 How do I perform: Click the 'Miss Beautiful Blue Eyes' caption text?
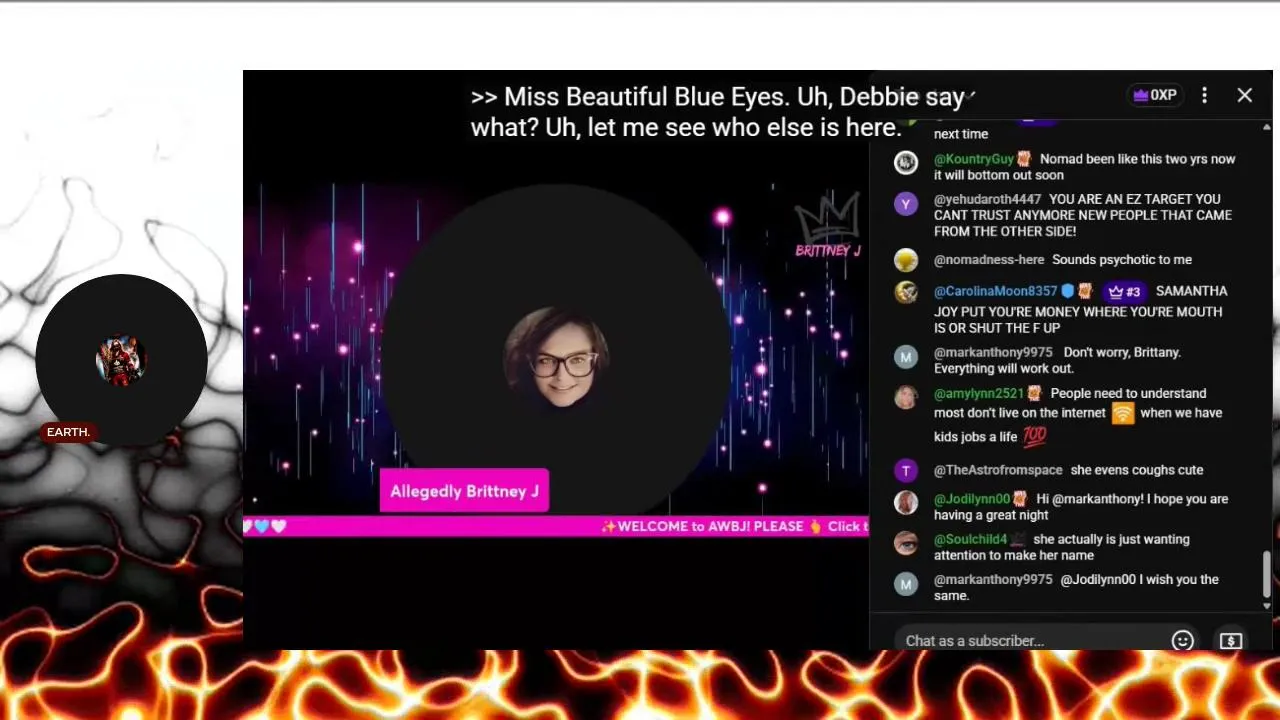pyautogui.click(x=645, y=97)
